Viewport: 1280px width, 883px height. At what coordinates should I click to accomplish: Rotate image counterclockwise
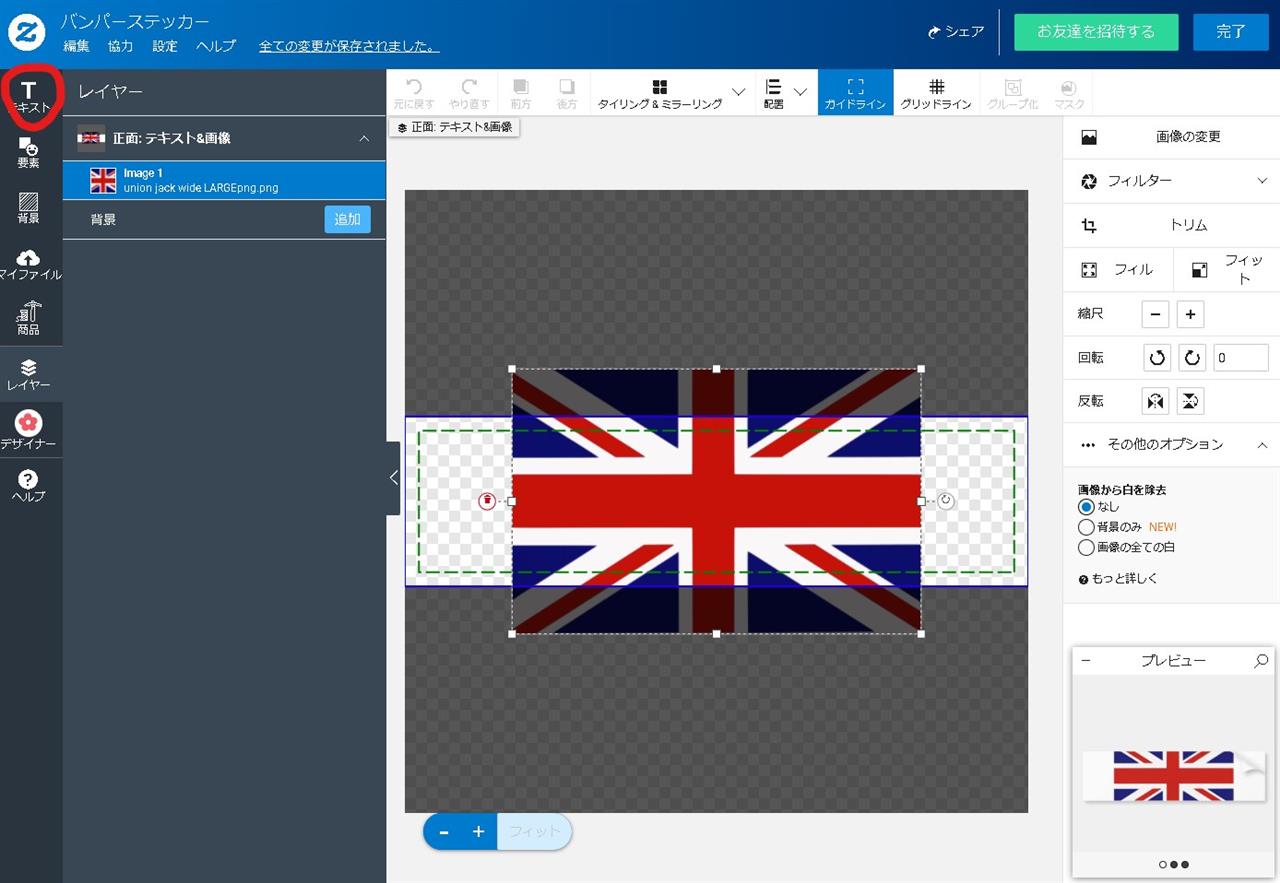[x=1157, y=358]
